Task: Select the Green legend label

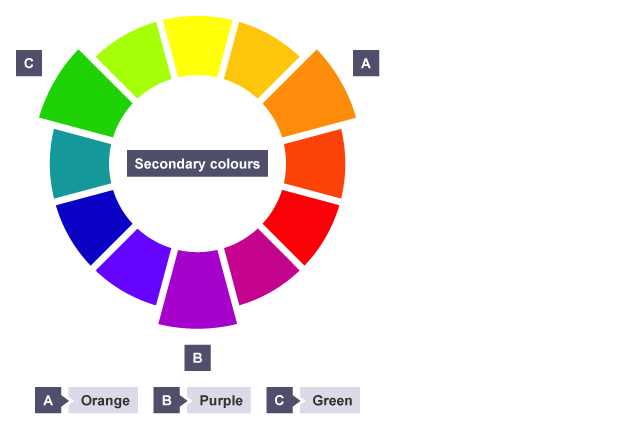Action: pos(332,401)
